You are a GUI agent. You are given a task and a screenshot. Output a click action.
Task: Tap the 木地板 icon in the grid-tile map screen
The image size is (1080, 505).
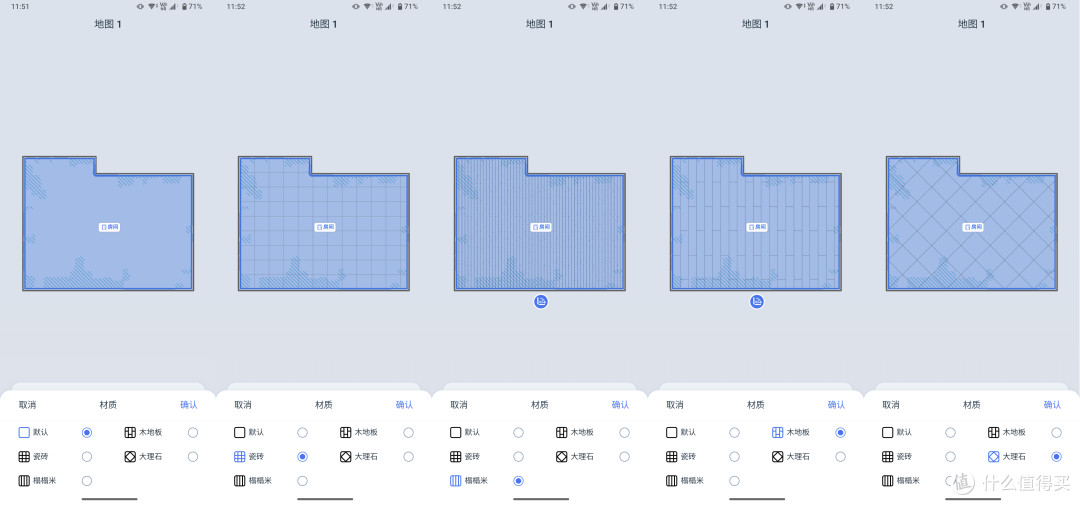click(x=346, y=433)
